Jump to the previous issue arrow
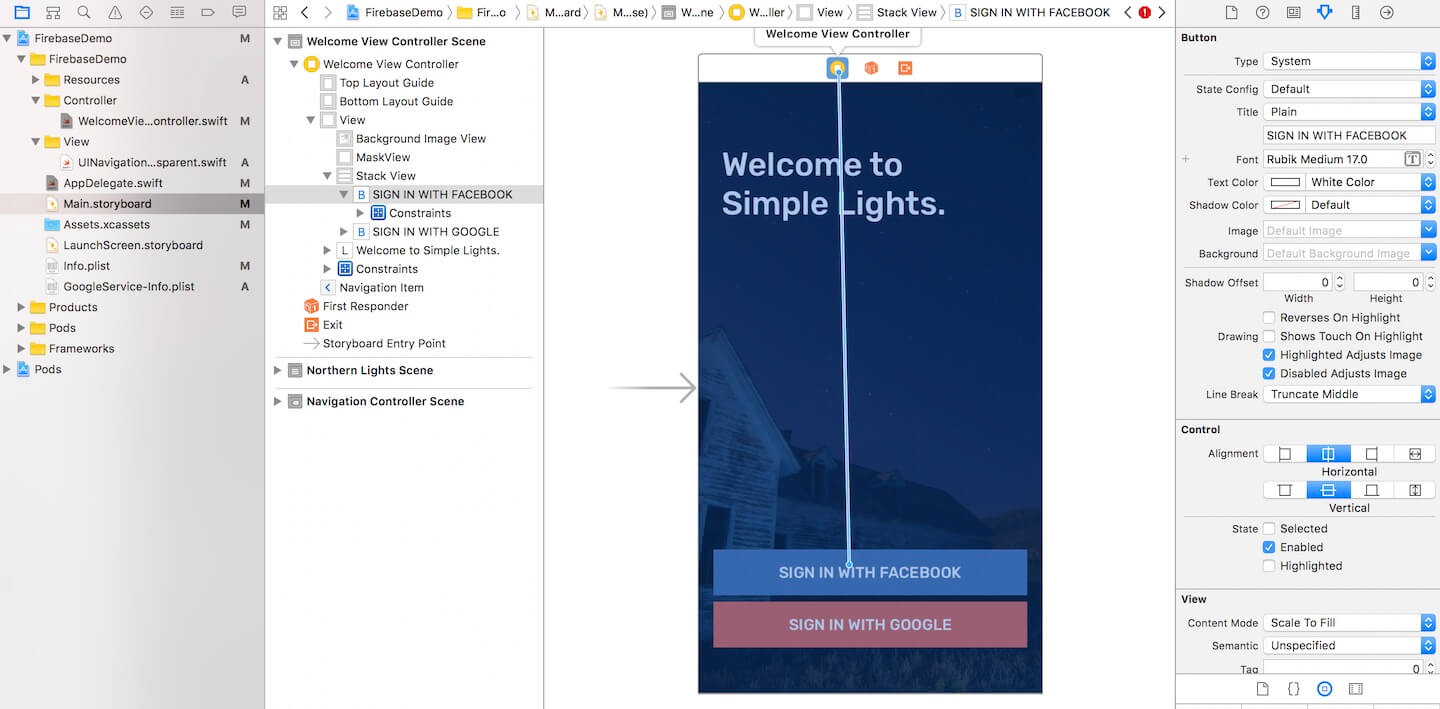 [x=1128, y=12]
